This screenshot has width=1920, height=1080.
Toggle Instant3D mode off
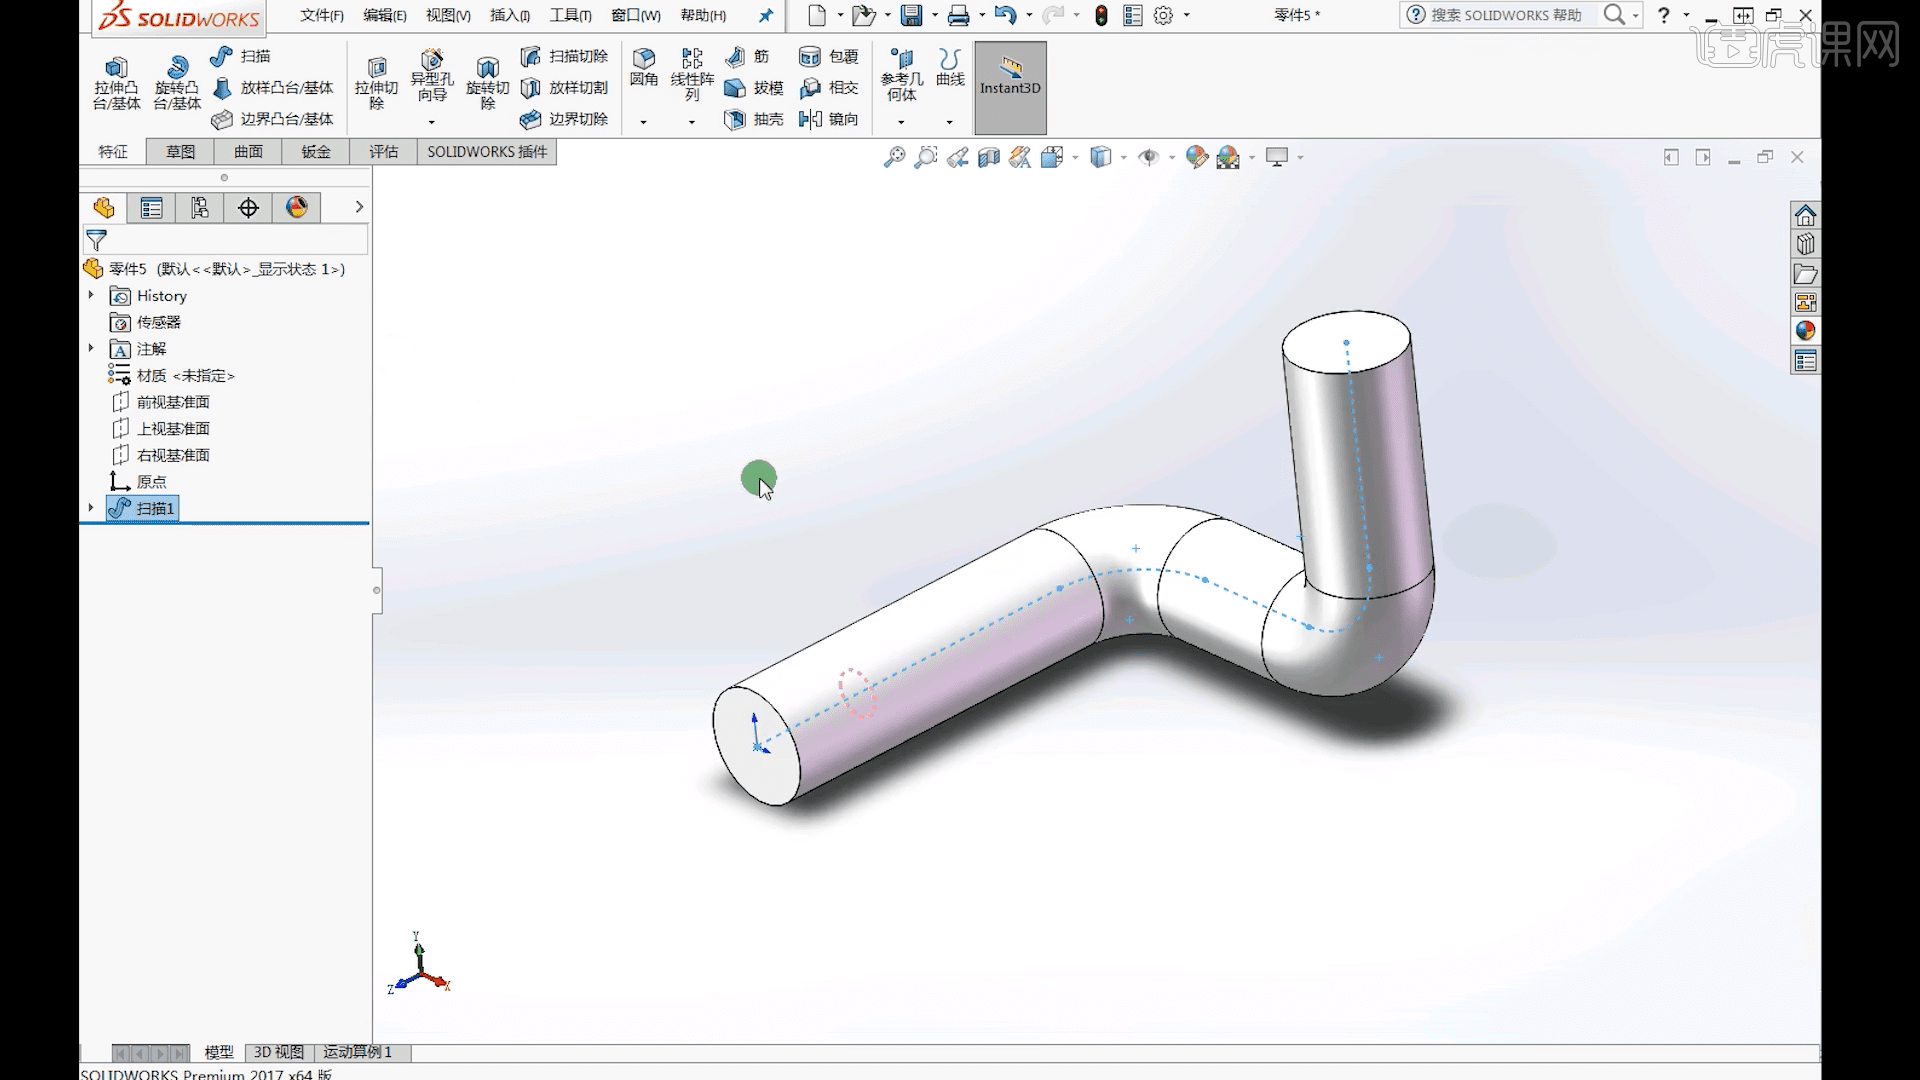point(1009,87)
